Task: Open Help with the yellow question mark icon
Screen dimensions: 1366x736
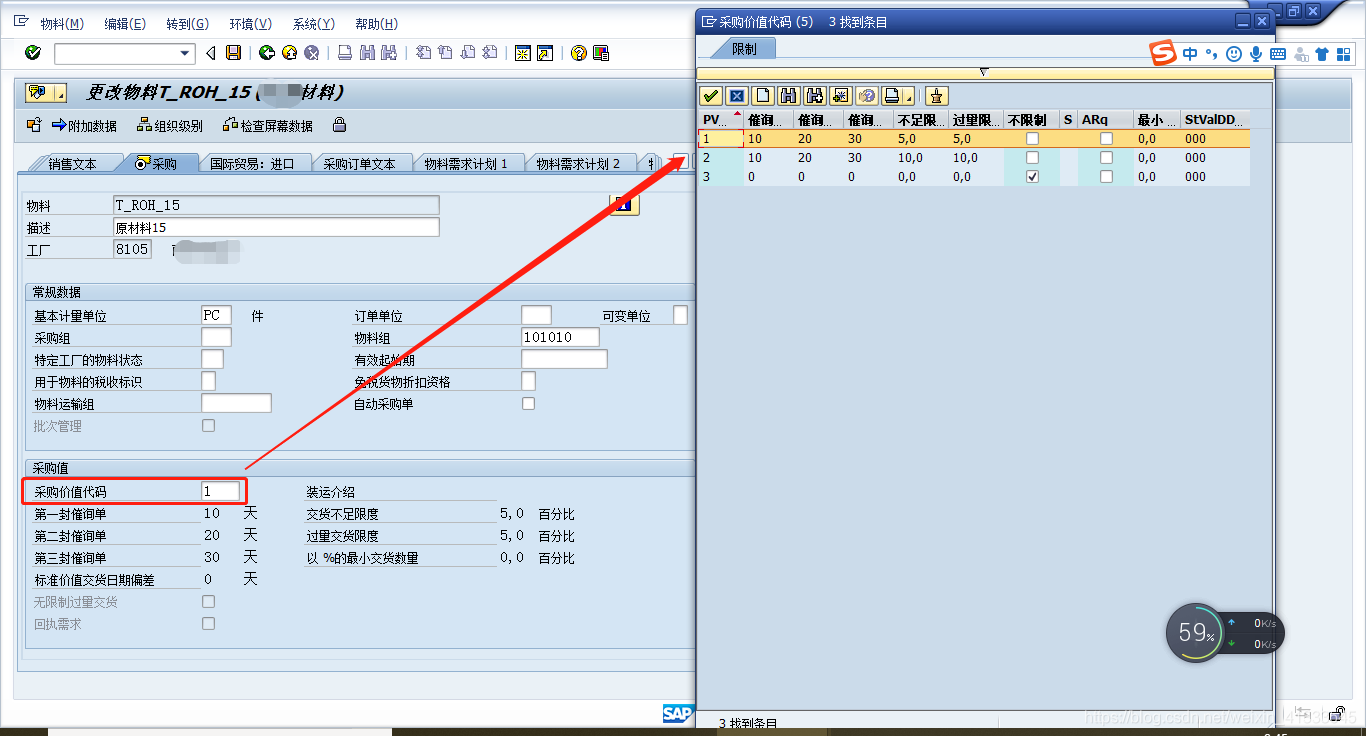Action: click(x=578, y=53)
